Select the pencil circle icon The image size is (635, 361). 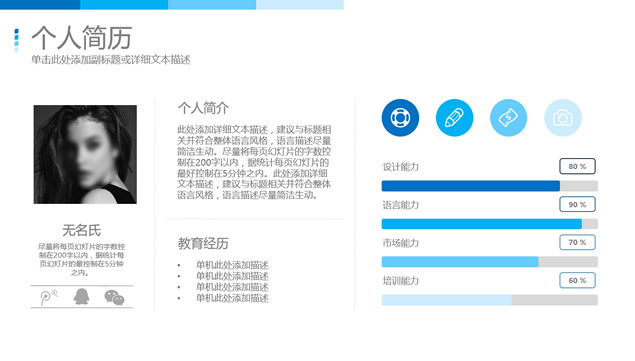click(454, 118)
